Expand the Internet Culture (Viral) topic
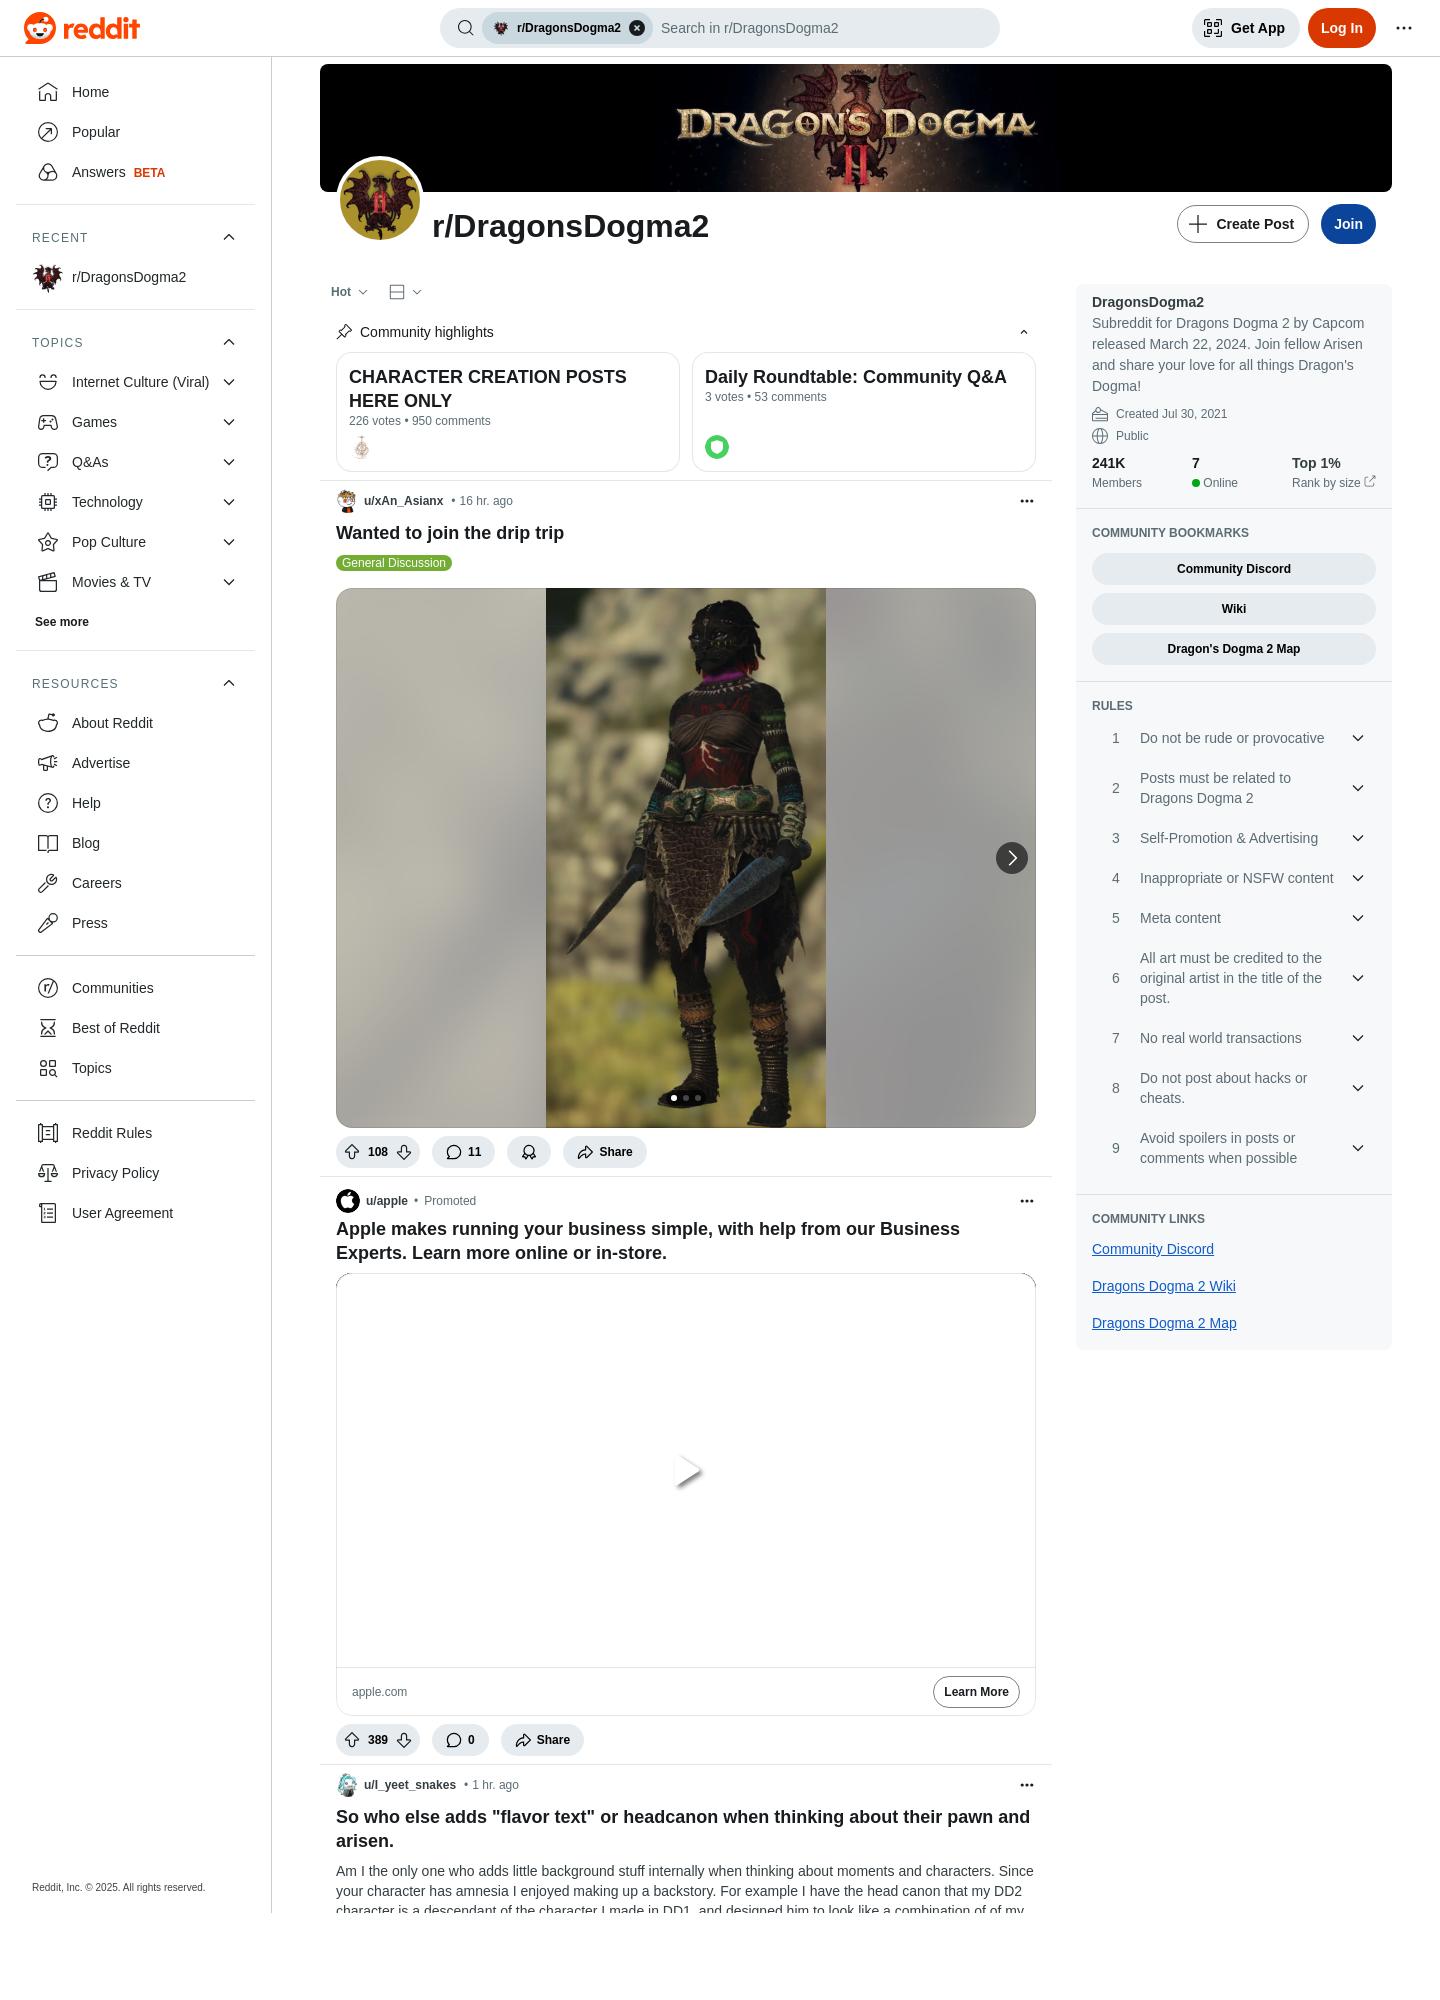The width and height of the screenshot is (1440, 2000). (229, 382)
